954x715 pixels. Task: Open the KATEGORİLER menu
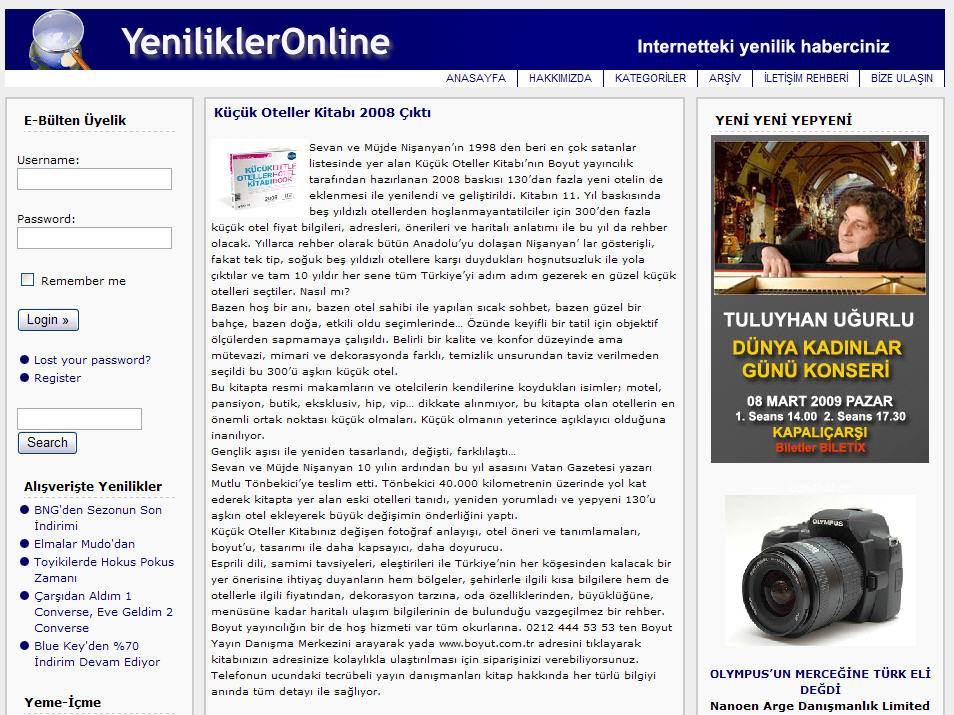click(x=650, y=78)
